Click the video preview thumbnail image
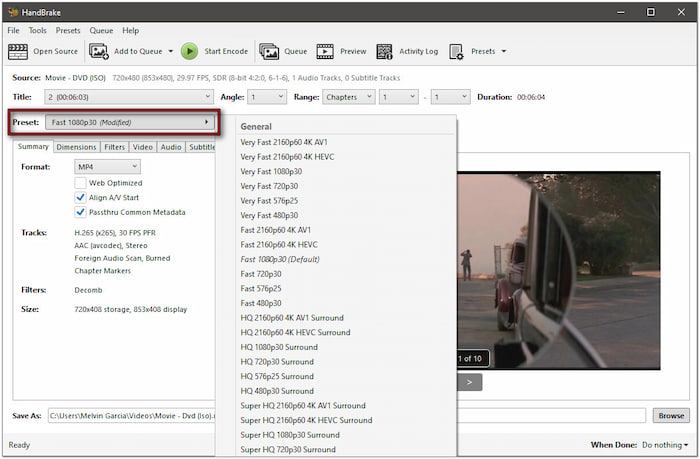 558,271
